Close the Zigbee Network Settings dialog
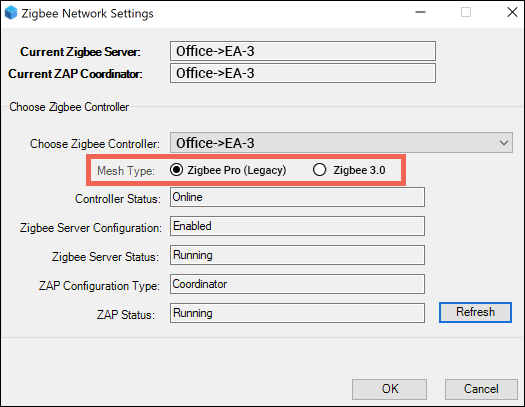Viewport: 525px width, 407px height. [512, 12]
